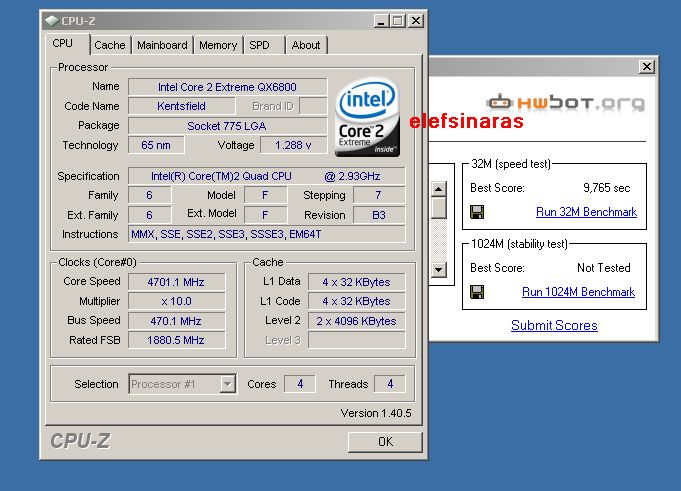Open the Memory tab
This screenshot has height=491, width=681.
pos(218,45)
